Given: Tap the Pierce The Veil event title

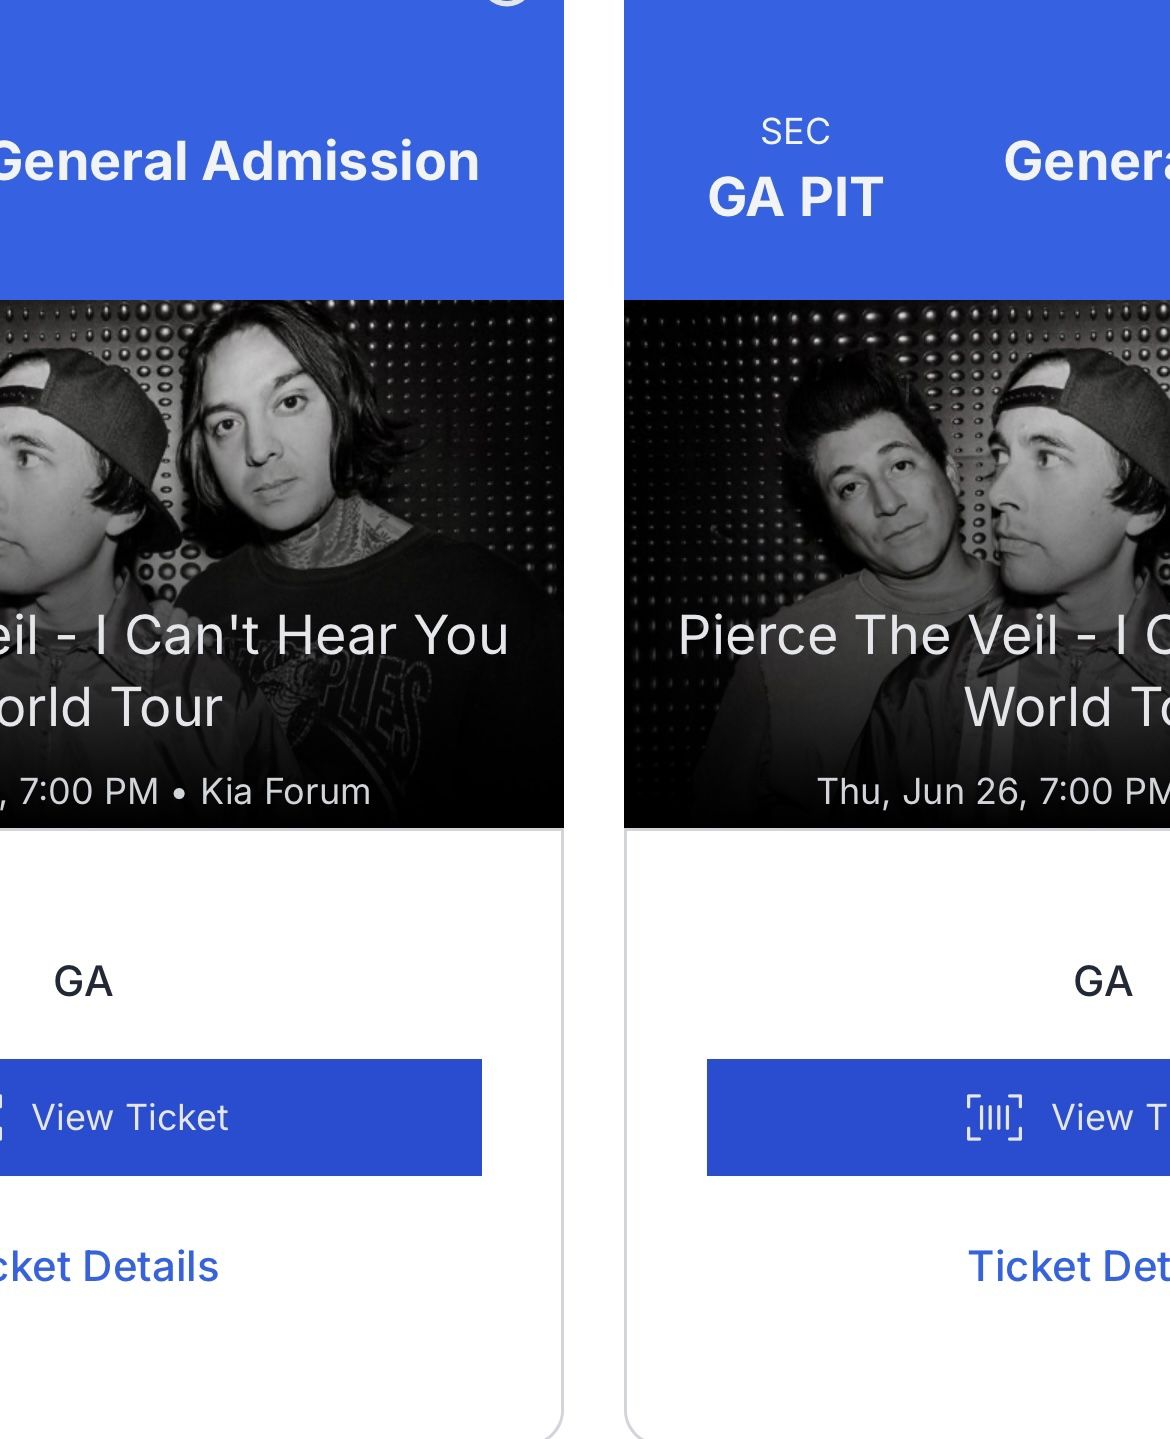Looking at the screenshot, I should coord(922,635).
